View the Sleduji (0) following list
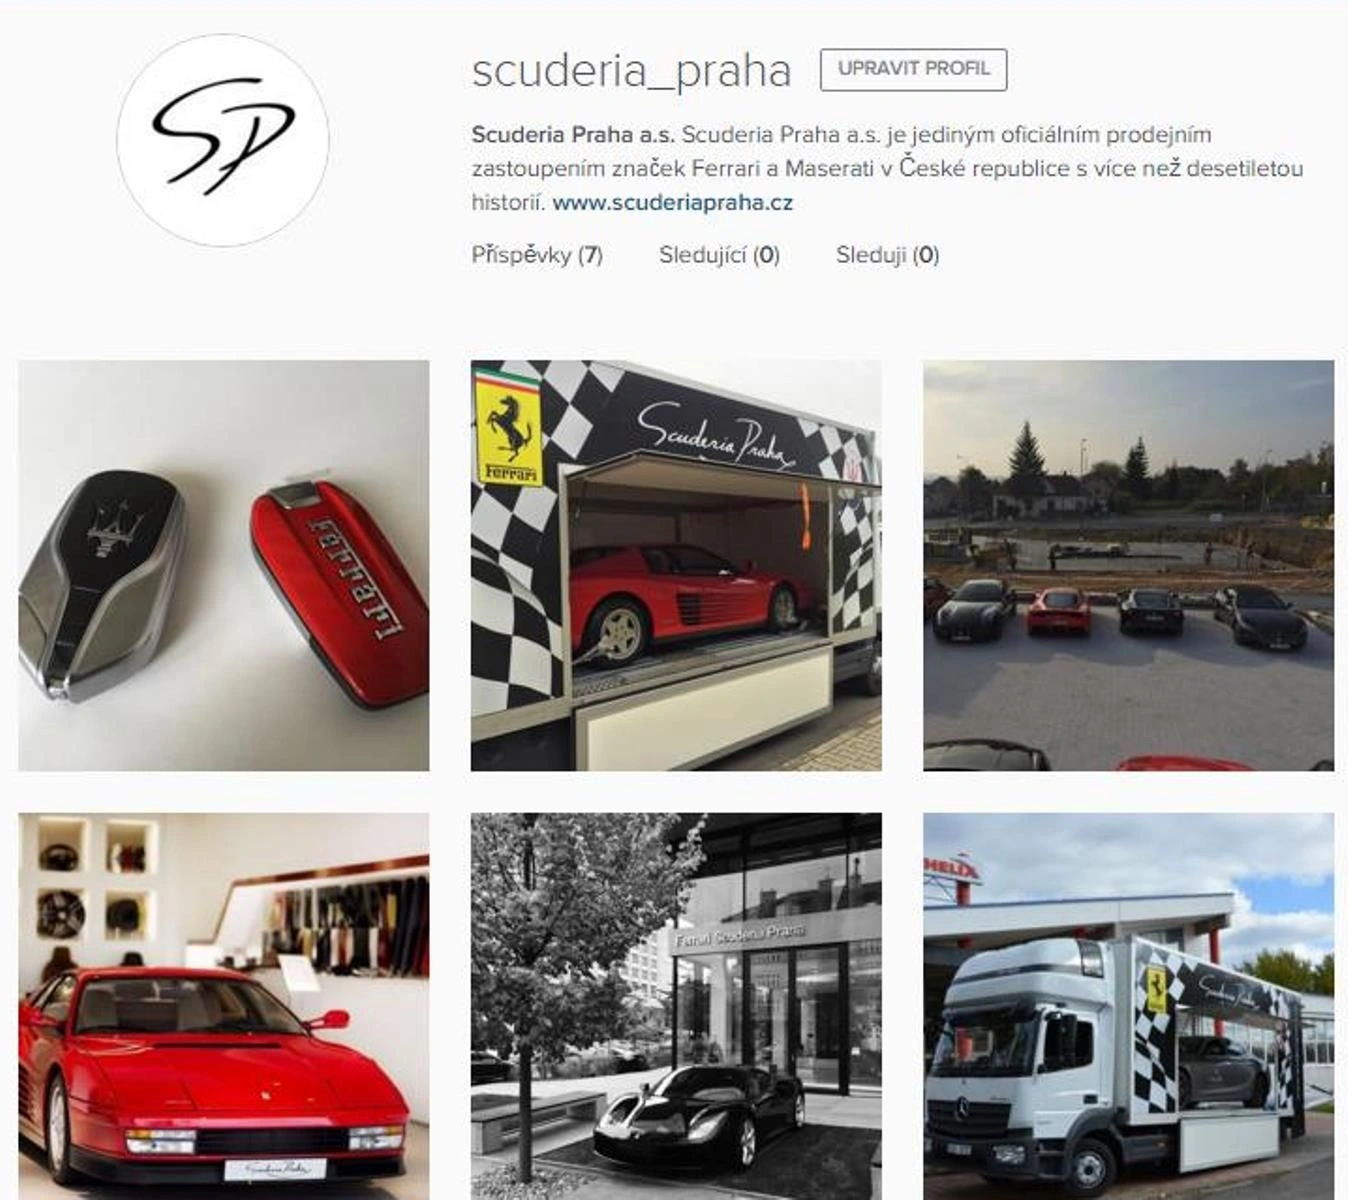 point(887,255)
